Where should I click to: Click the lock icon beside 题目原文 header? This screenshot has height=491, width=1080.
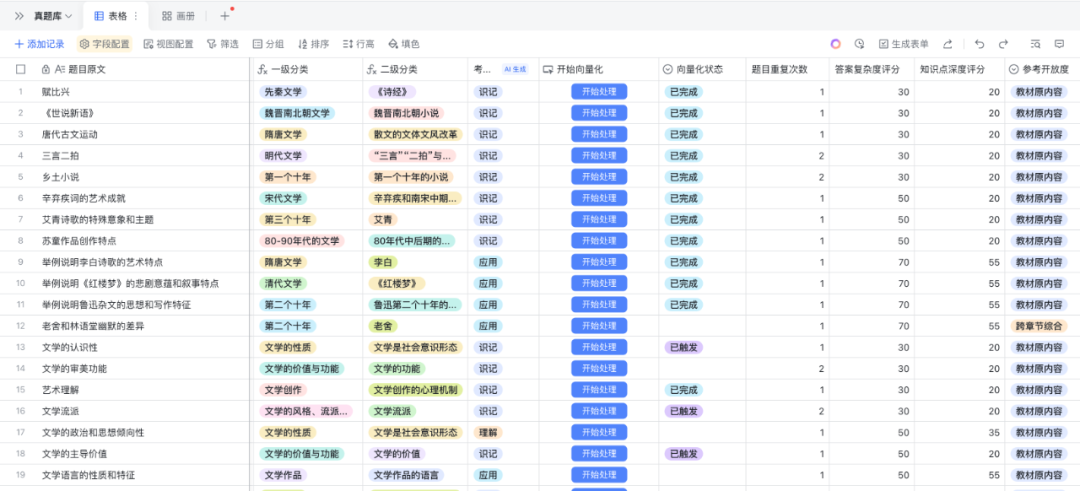coord(45,70)
